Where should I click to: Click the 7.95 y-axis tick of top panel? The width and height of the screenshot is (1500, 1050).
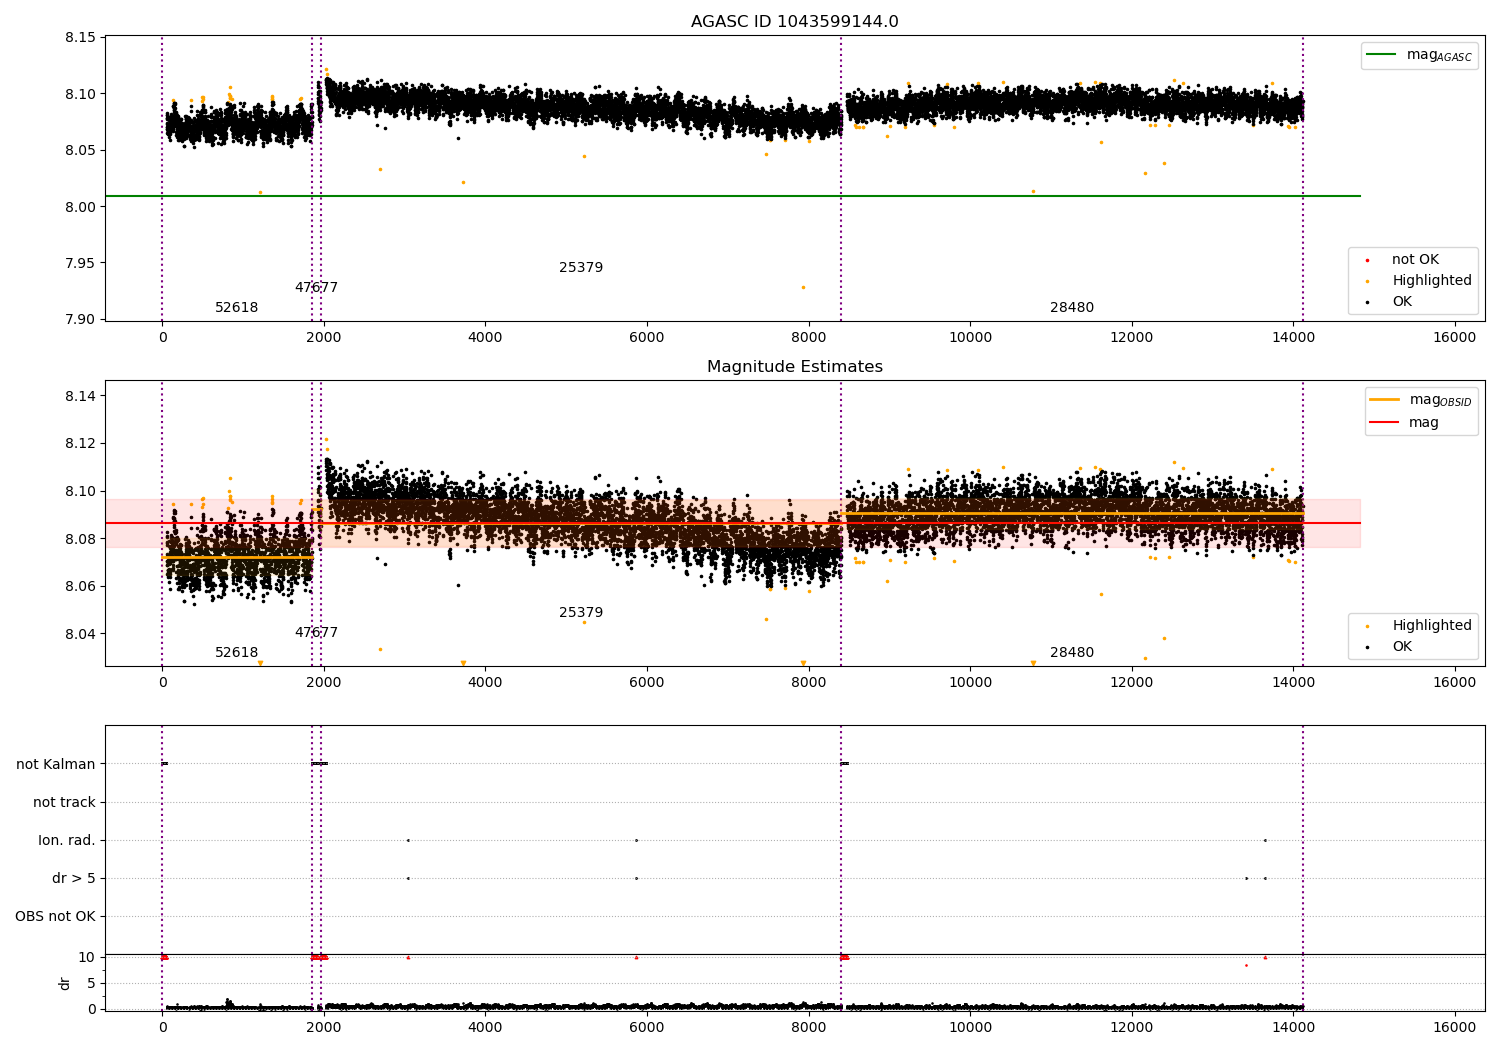click(80, 264)
